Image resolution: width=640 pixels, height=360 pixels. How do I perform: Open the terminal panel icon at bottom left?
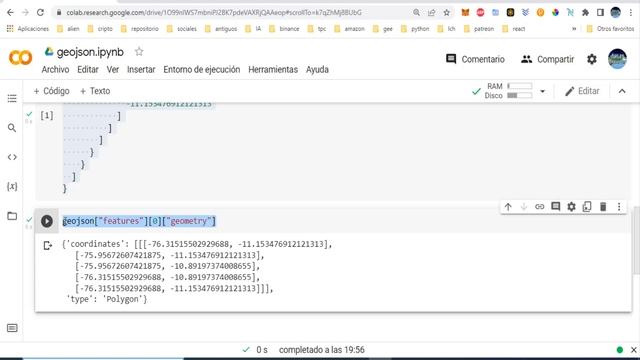pos(12,328)
